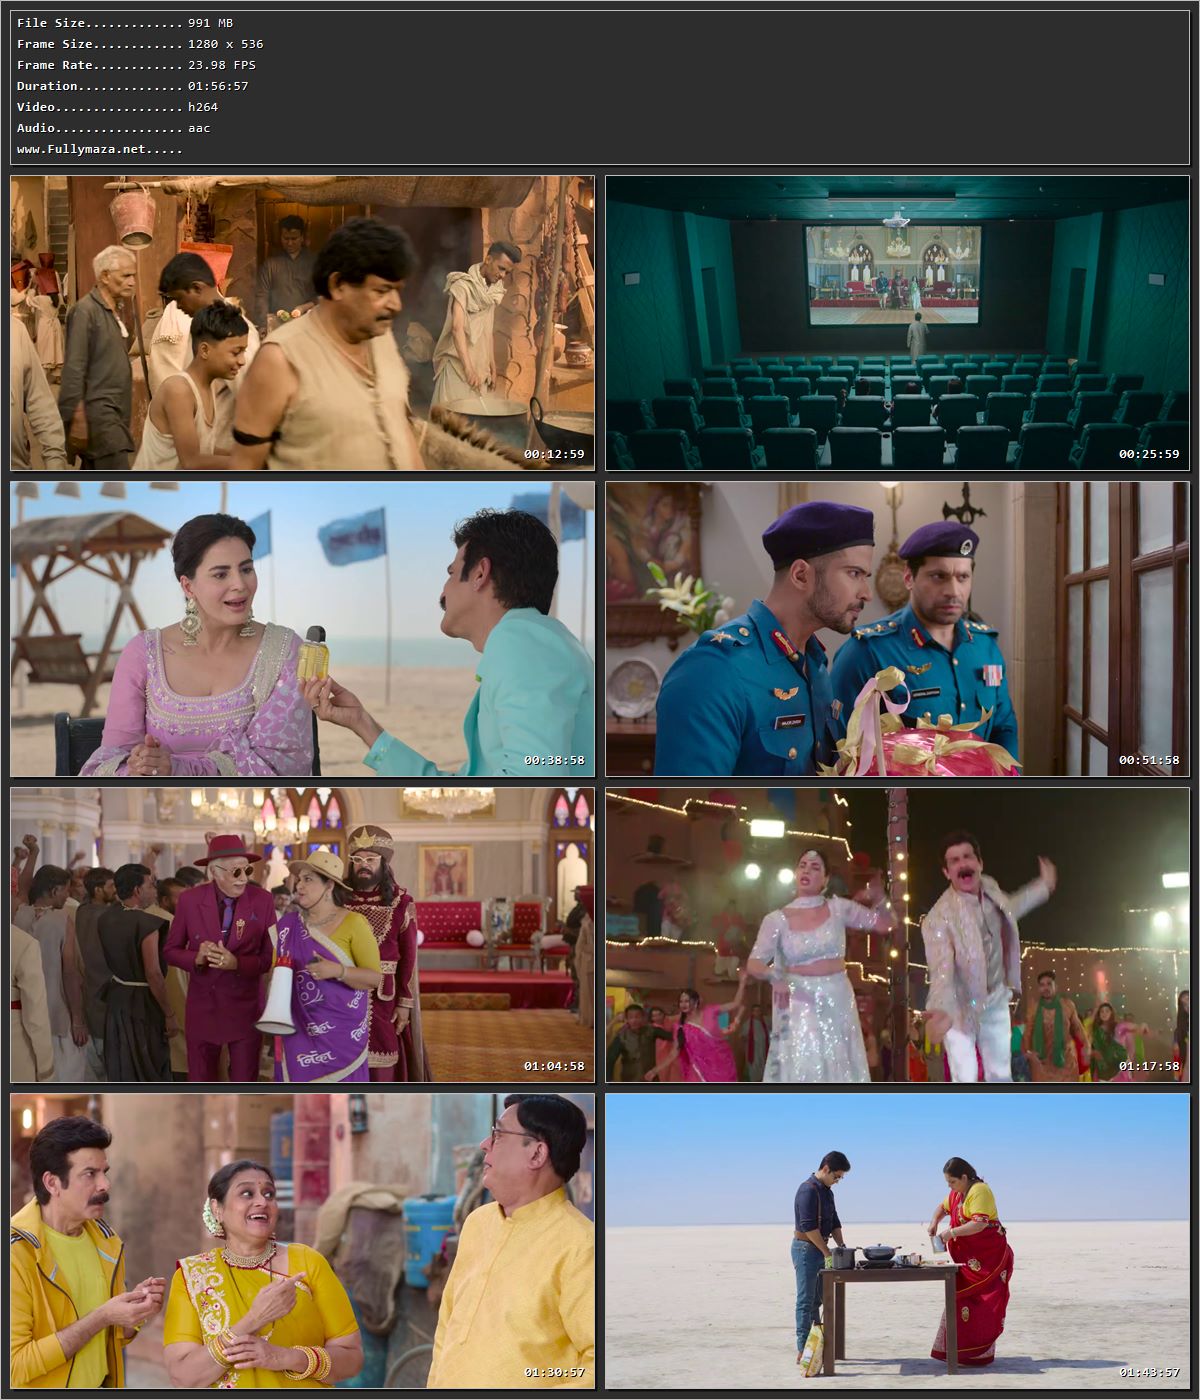Image resolution: width=1200 pixels, height=1400 pixels.
Task: Click the 00:12:59 timestamp label
Action: pos(554,454)
